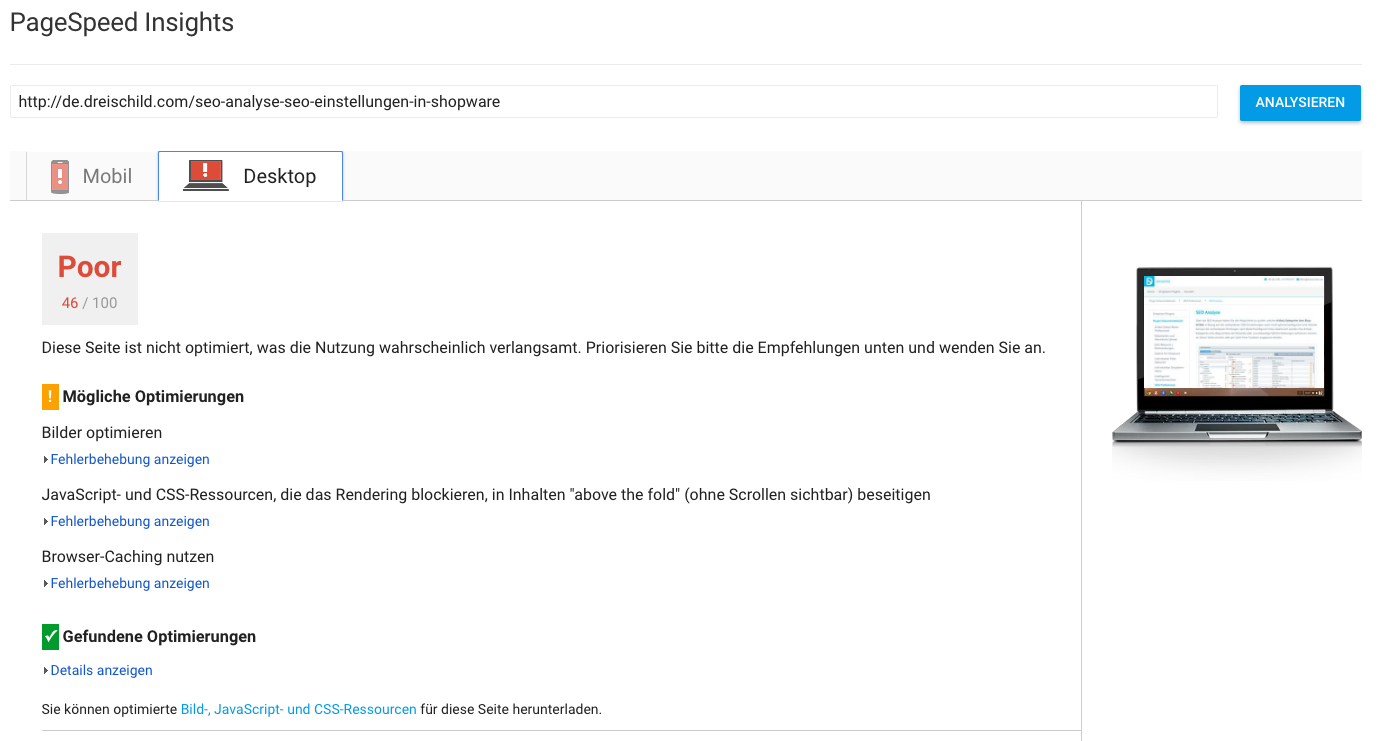
Task: Click the Bilder optimieren text
Action: coord(102,433)
